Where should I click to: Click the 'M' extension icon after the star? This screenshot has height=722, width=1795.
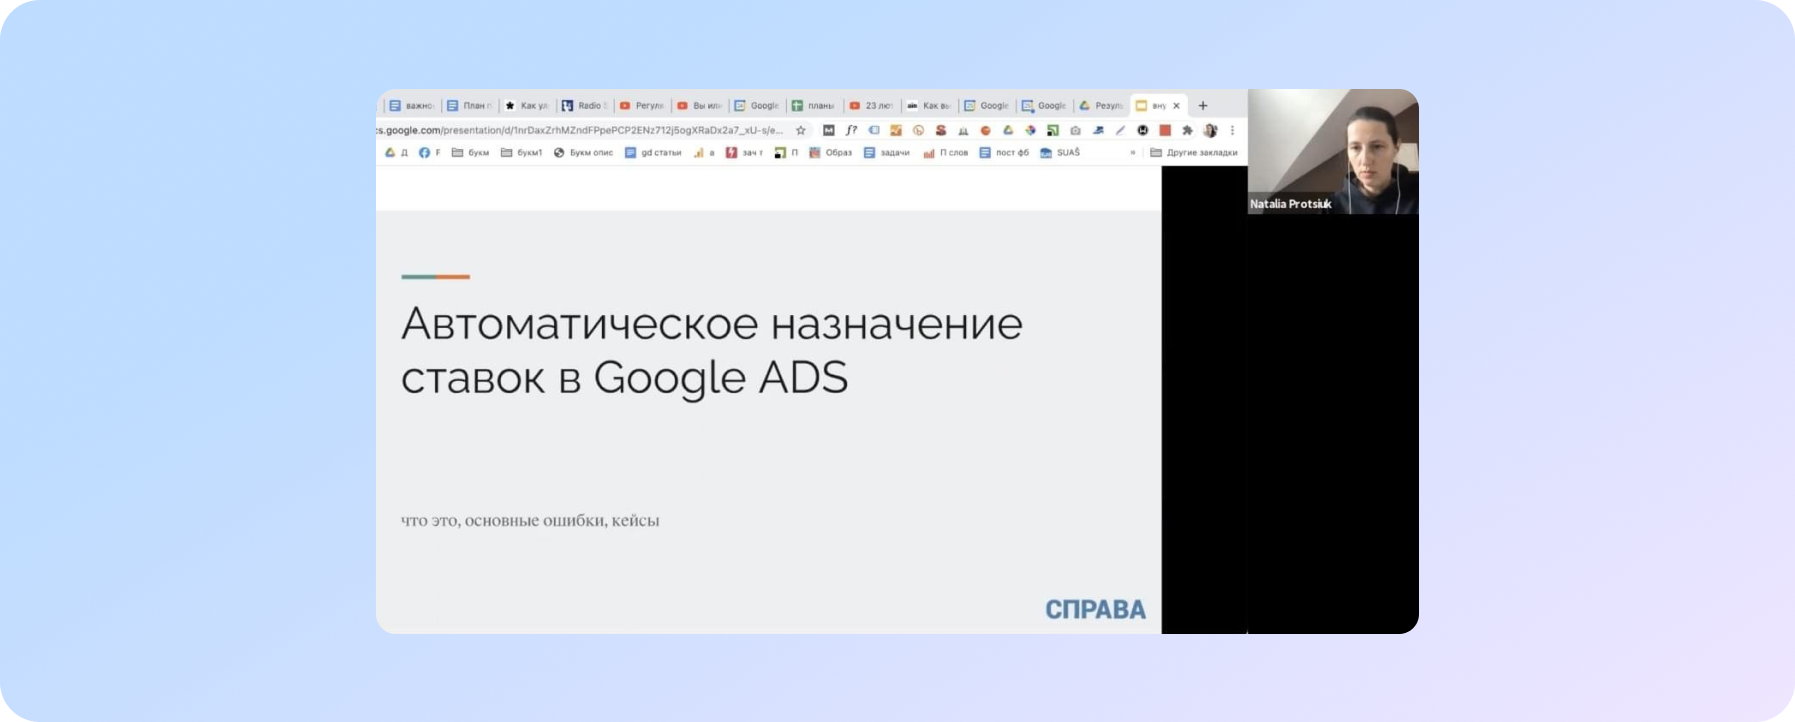click(828, 130)
